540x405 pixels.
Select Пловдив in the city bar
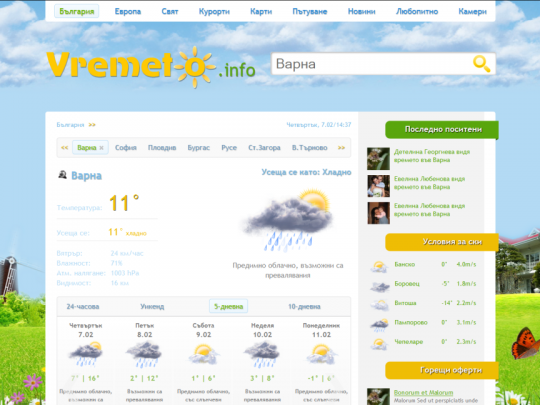click(162, 148)
